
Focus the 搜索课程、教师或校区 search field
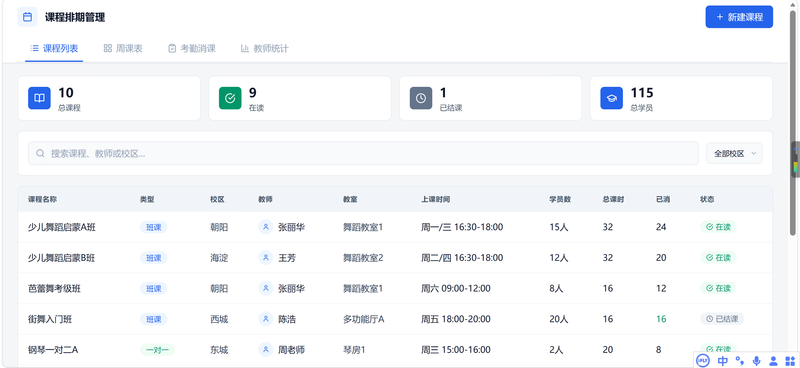tap(363, 153)
